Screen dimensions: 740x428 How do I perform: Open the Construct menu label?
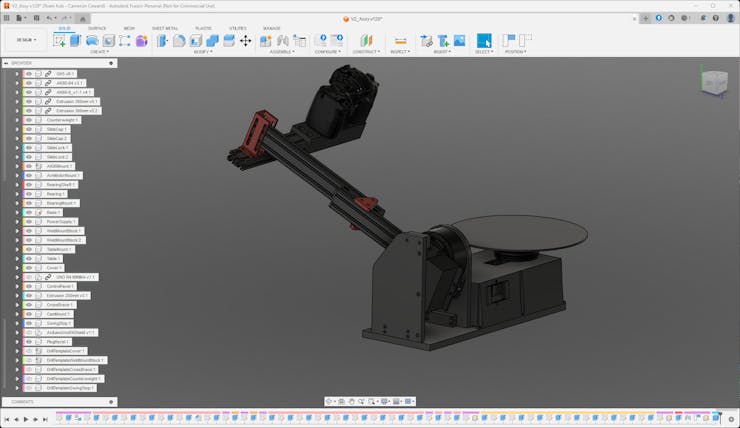[365, 51]
